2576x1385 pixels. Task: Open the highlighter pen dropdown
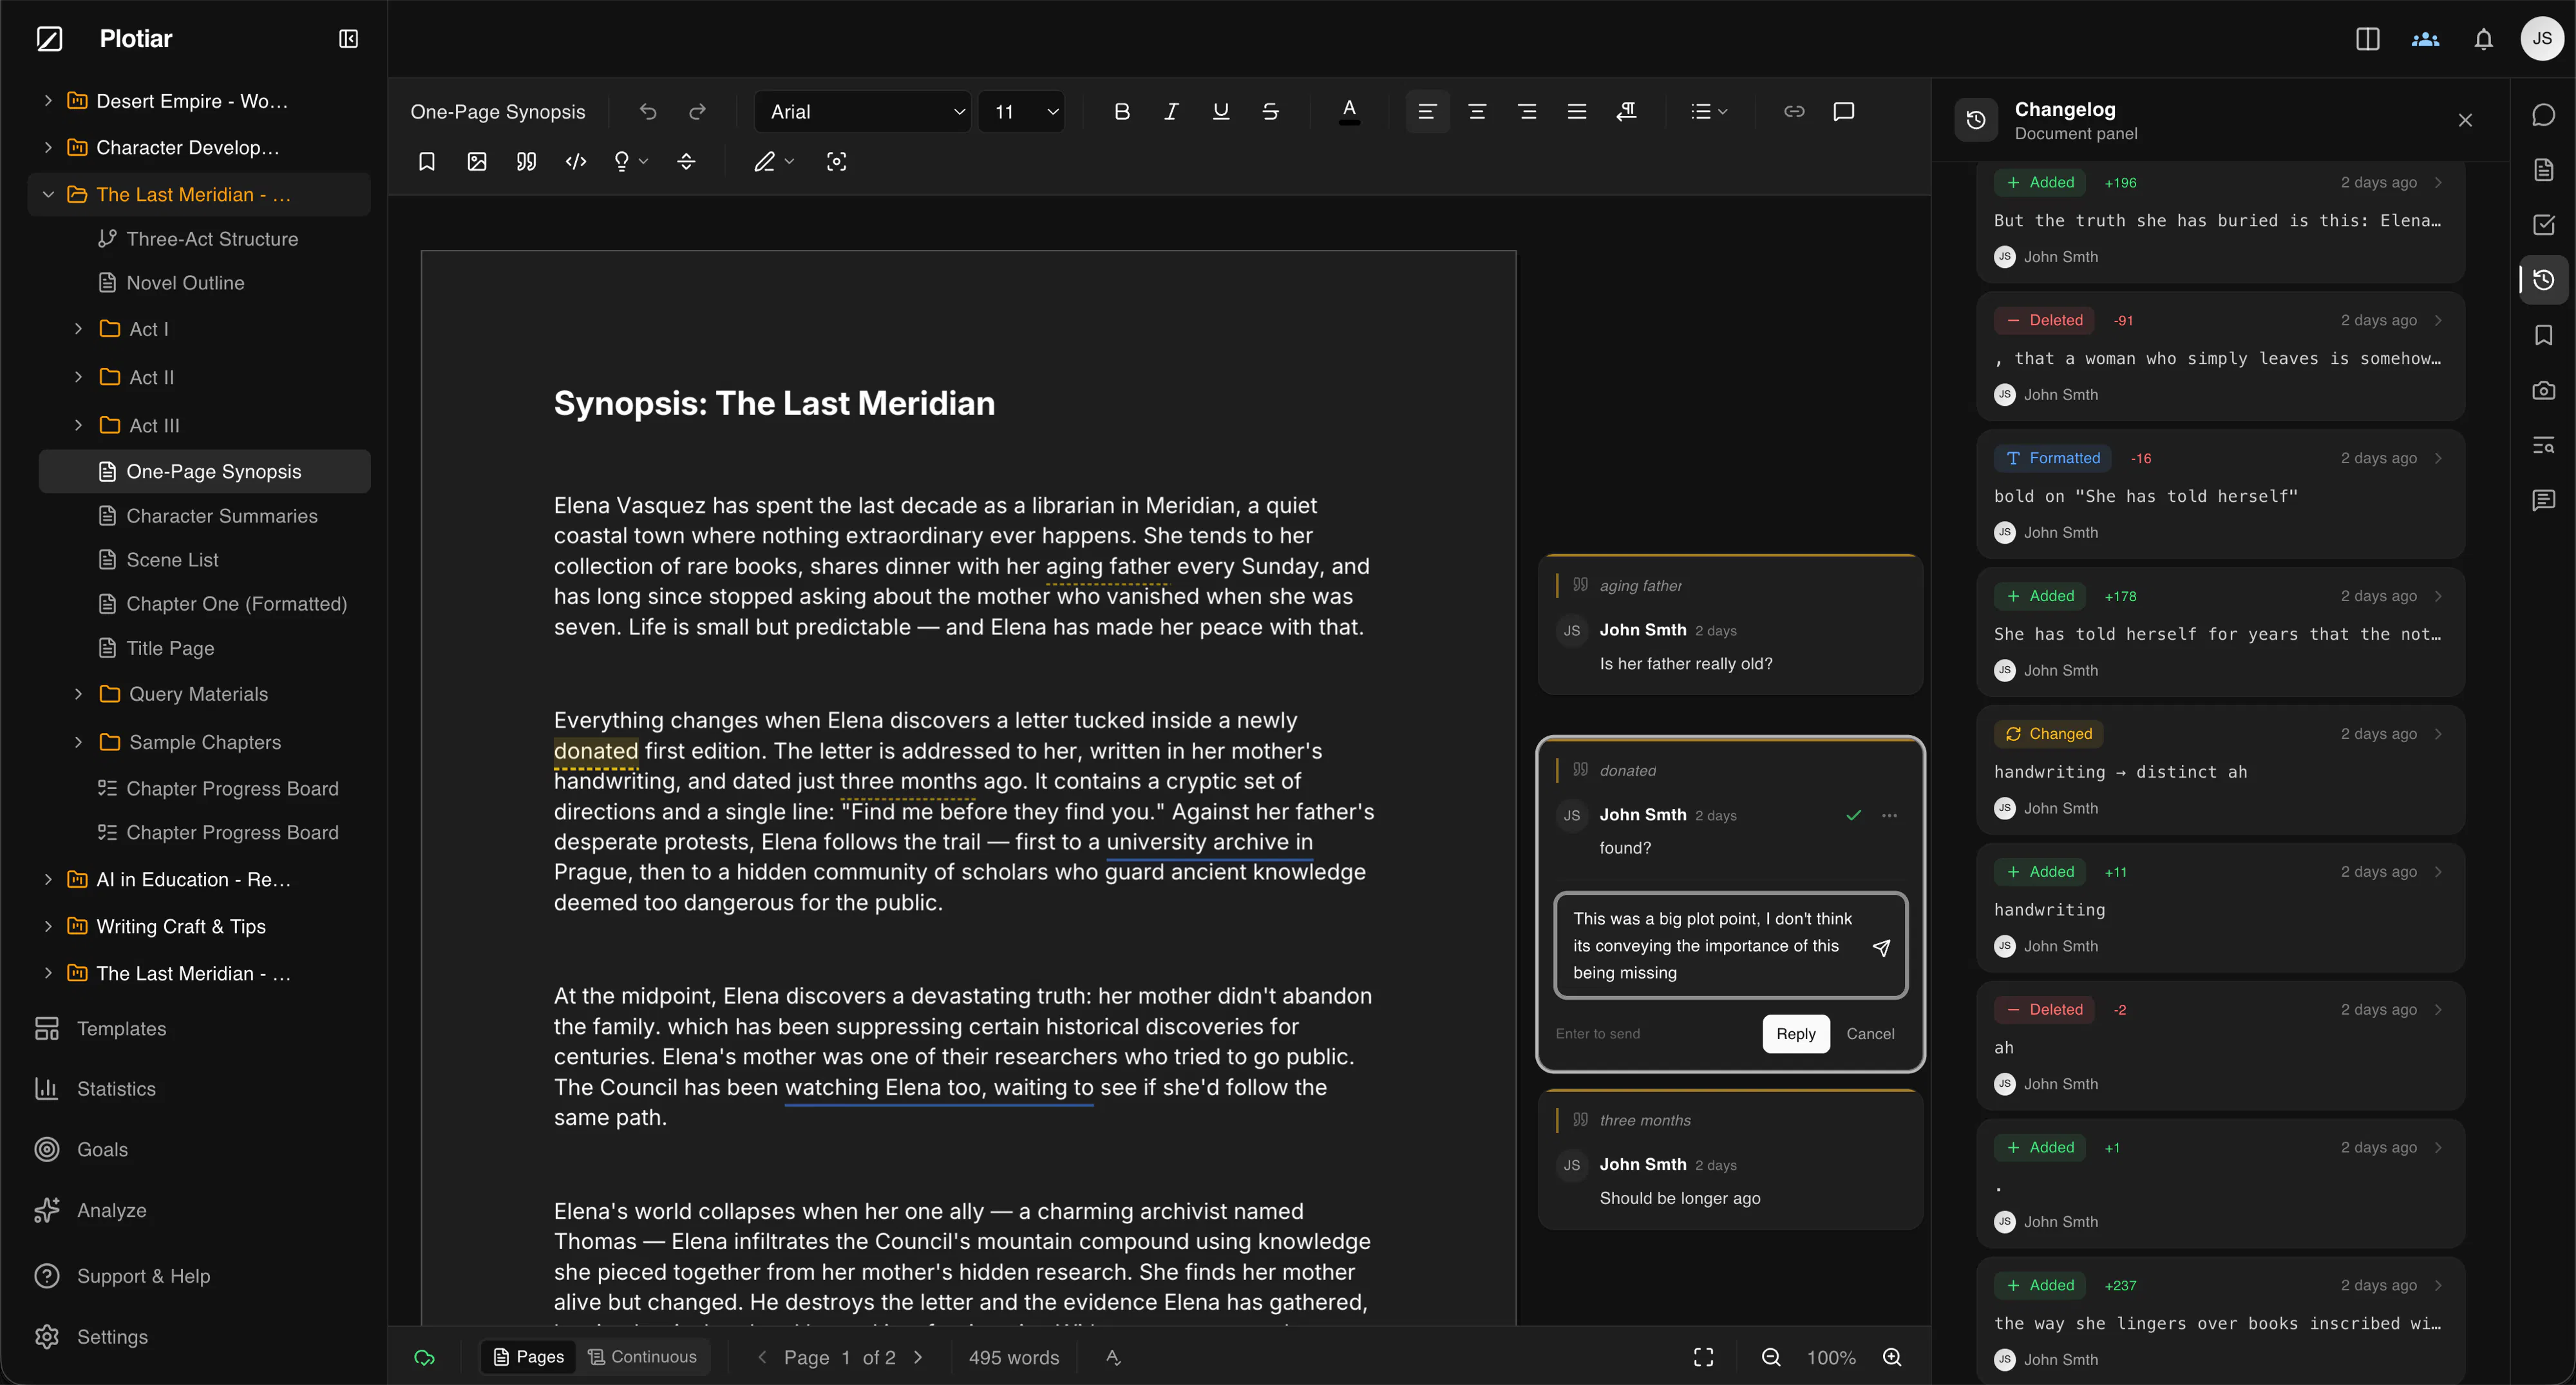[773, 162]
